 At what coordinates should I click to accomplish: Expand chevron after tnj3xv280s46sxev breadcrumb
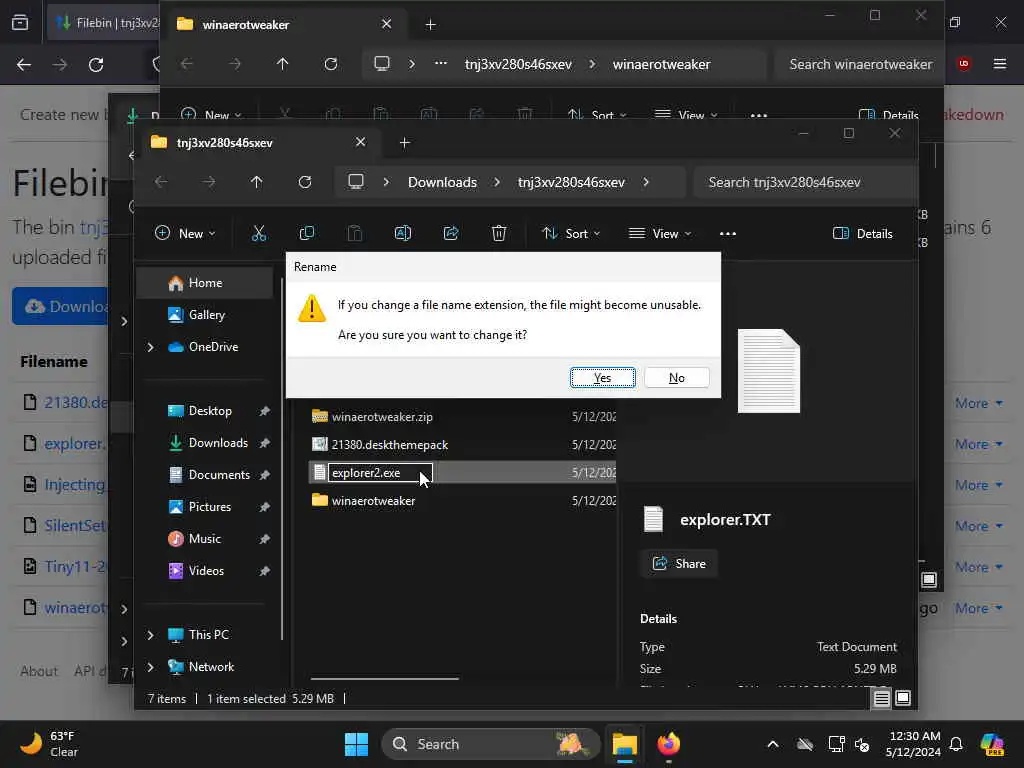tap(646, 182)
